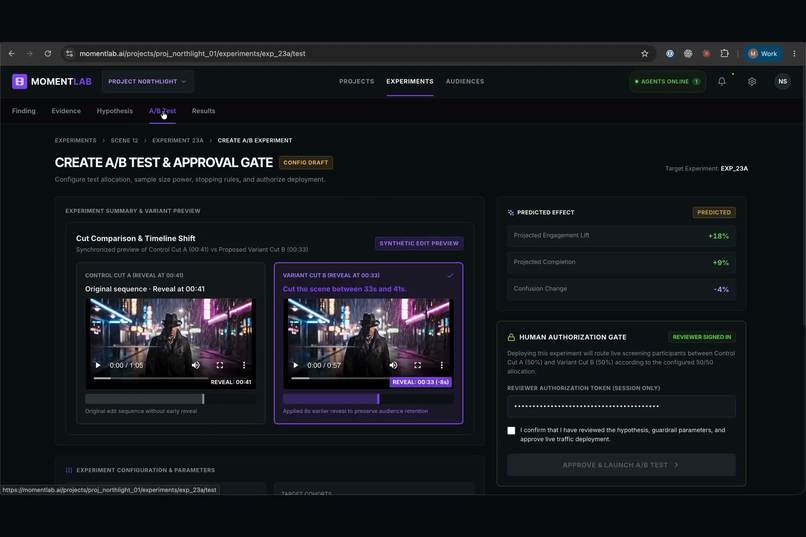Open more options on Control Cut A video
The height and width of the screenshot is (537, 806).
click(244, 365)
